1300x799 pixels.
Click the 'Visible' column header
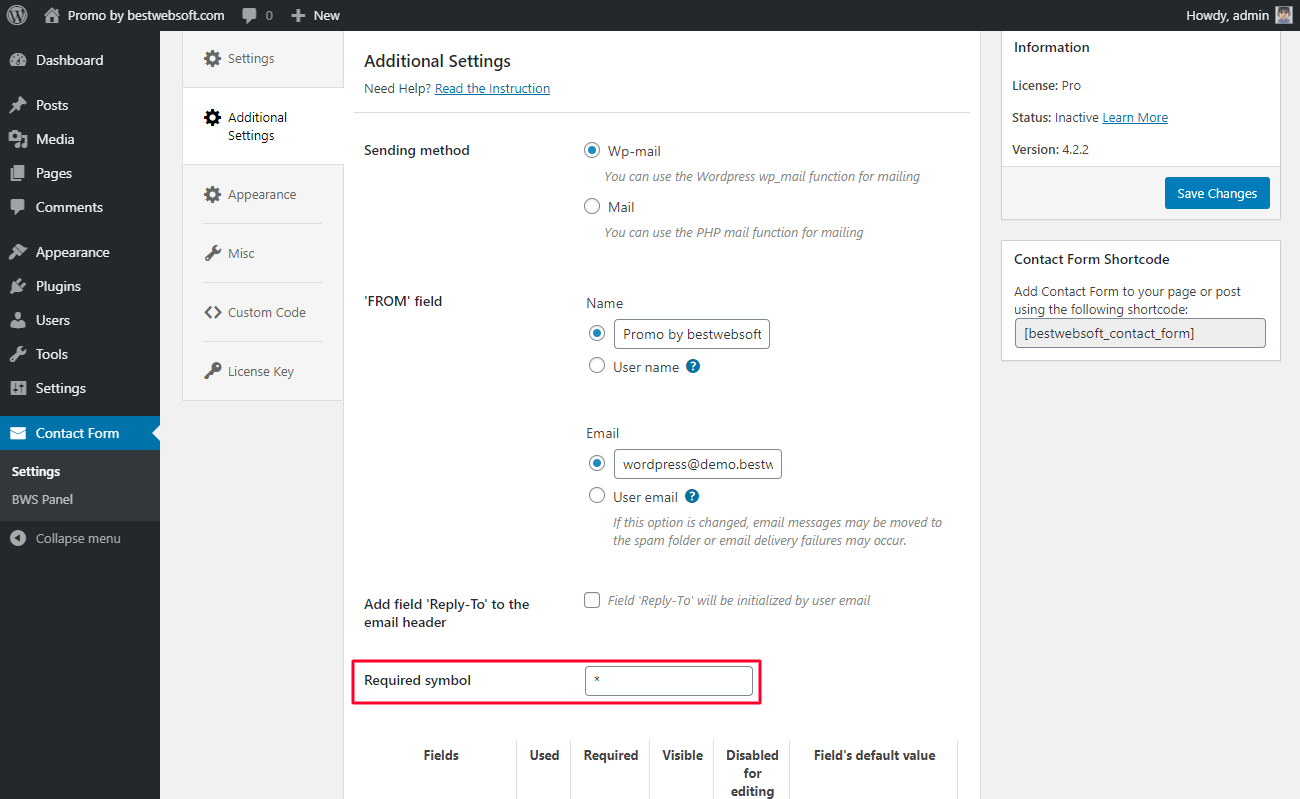(682, 755)
